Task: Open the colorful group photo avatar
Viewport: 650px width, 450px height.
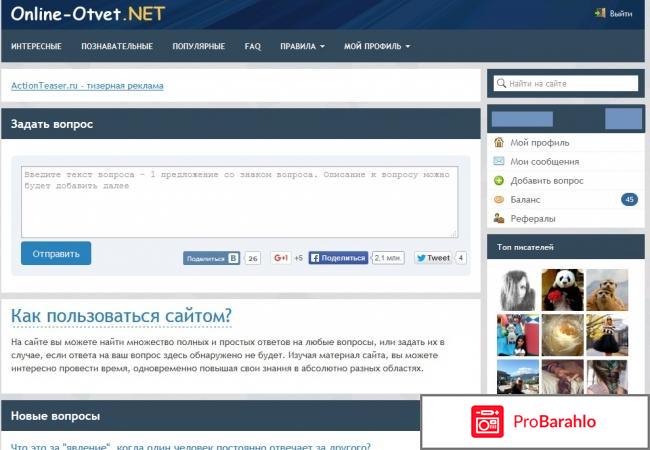Action: (x=518, y=335)
